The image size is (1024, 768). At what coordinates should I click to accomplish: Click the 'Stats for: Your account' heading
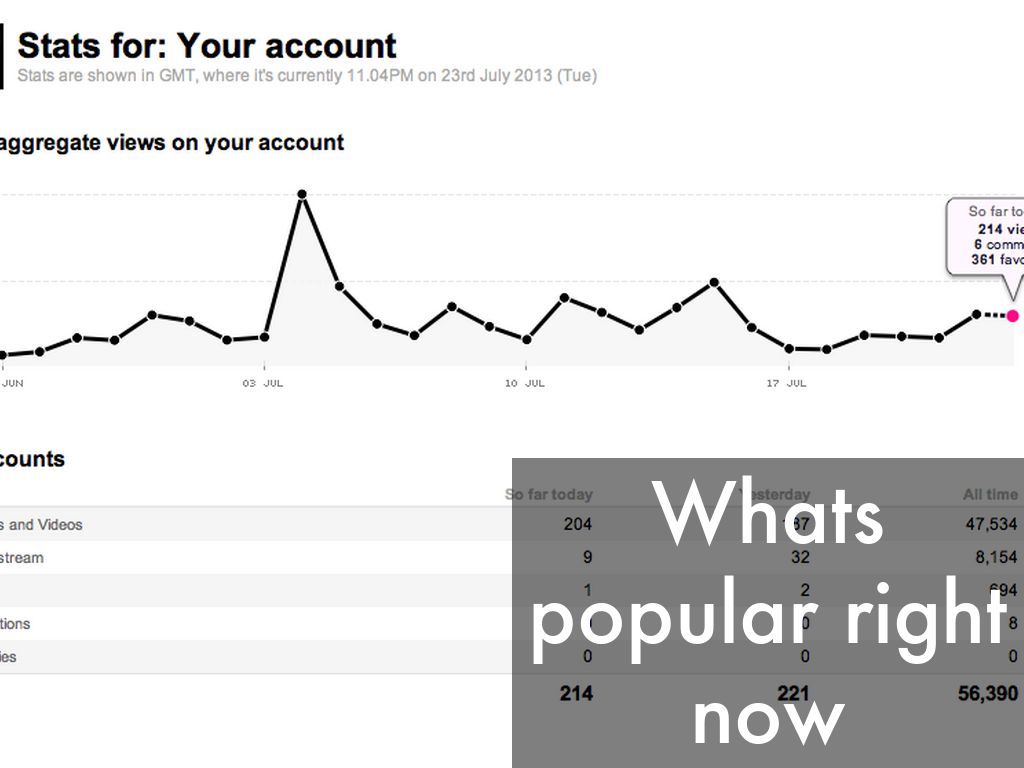click(207, 46)
